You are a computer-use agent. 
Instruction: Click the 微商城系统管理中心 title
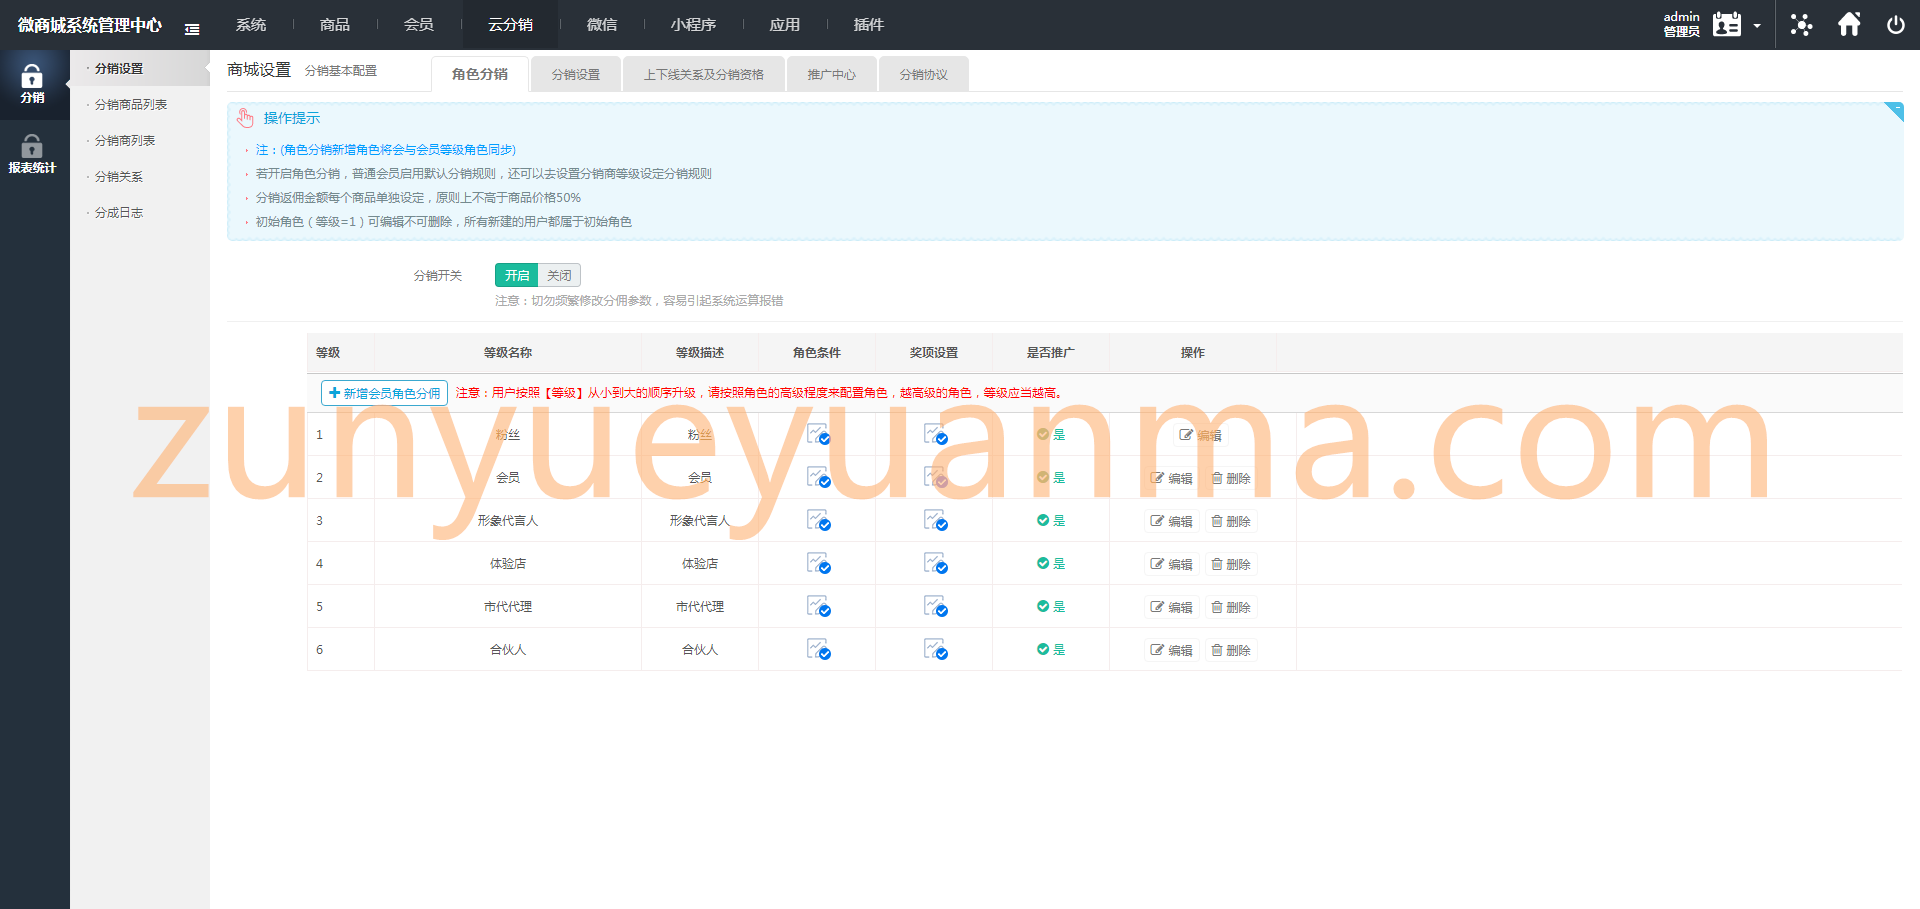point(90,25)
